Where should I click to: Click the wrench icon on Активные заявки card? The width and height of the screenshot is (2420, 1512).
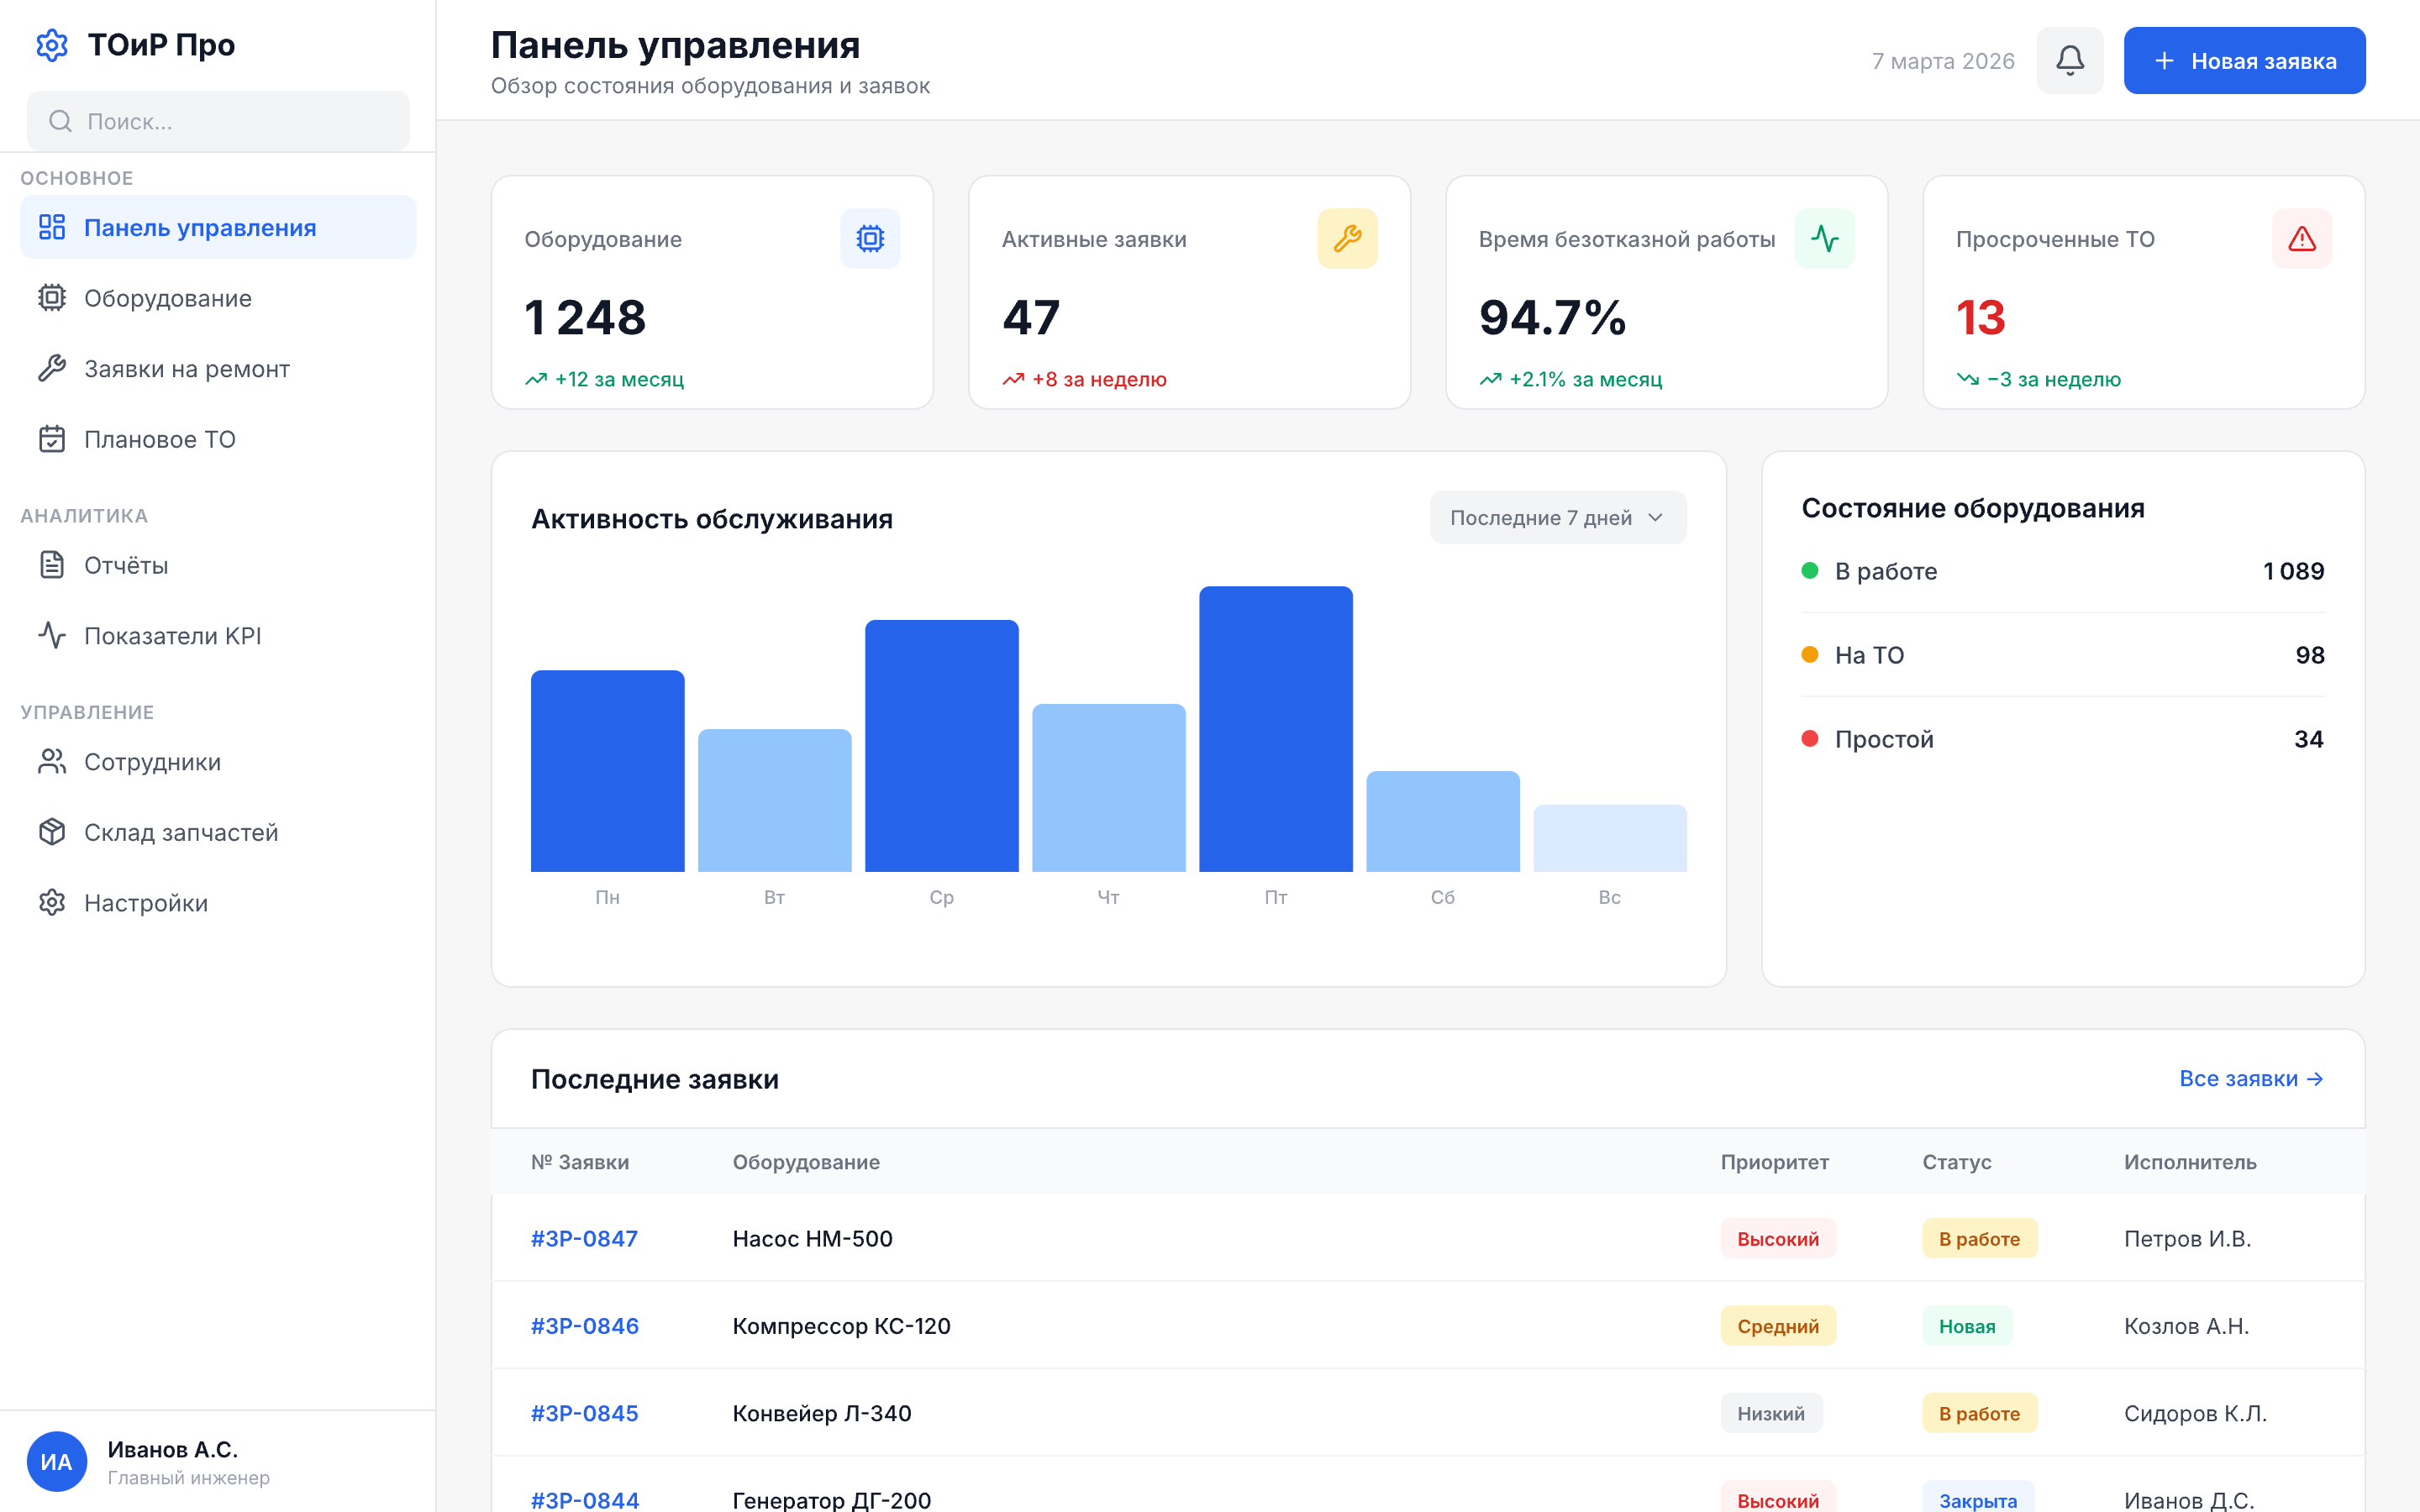pos(1347,238)
